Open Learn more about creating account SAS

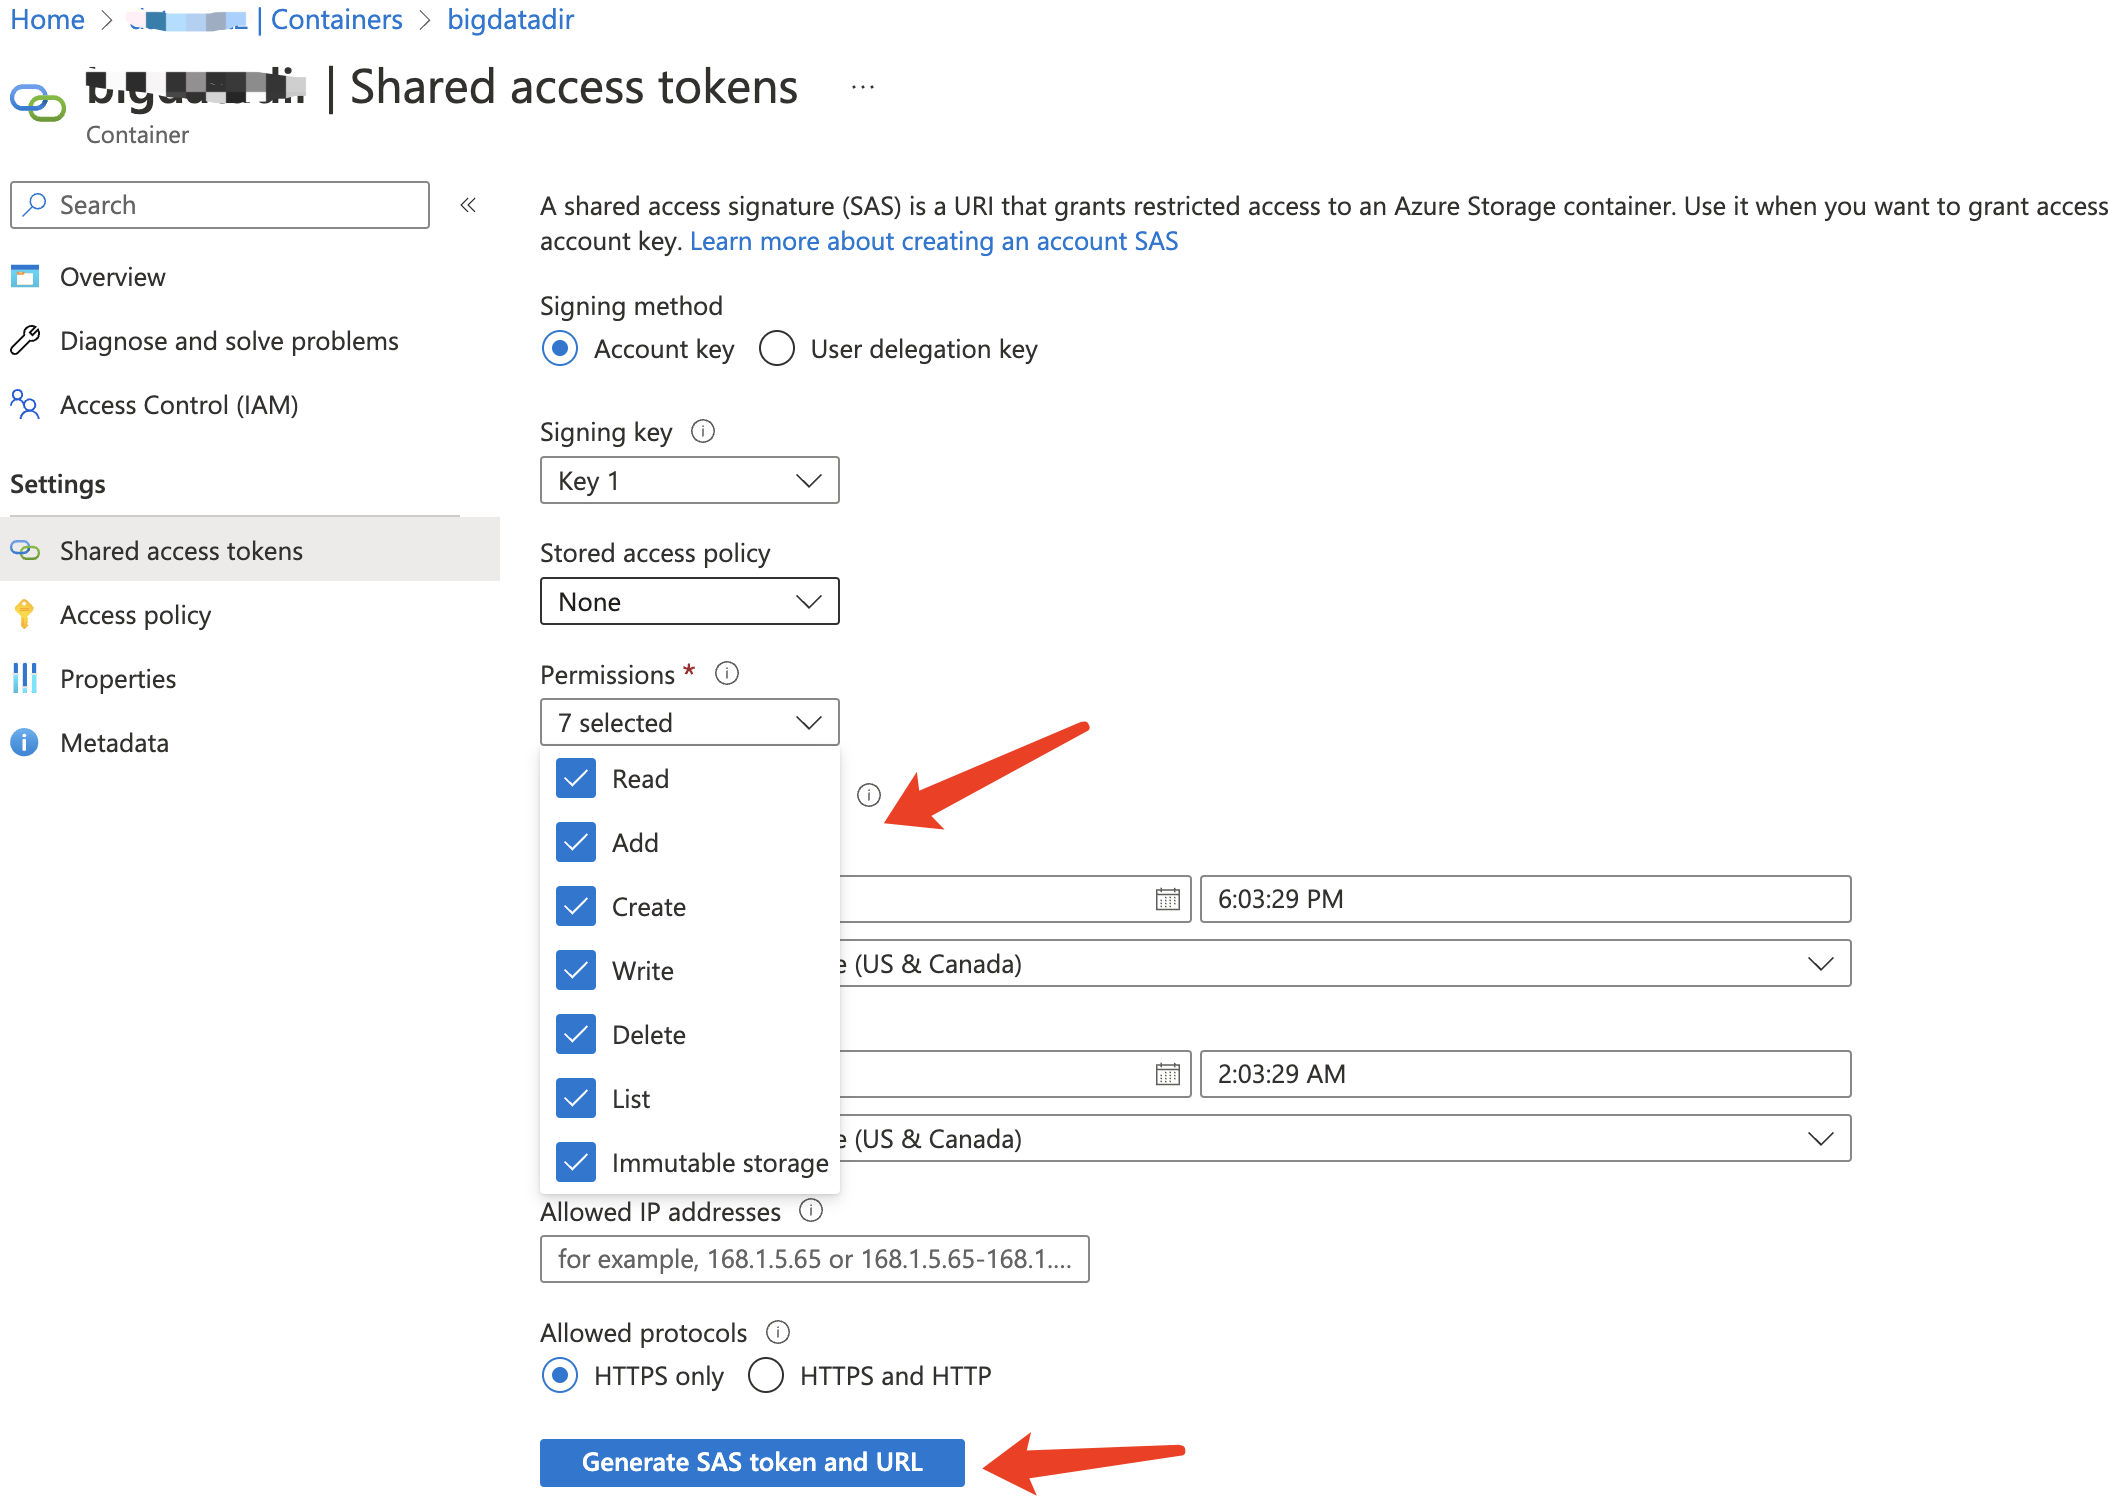click(934, 241)
